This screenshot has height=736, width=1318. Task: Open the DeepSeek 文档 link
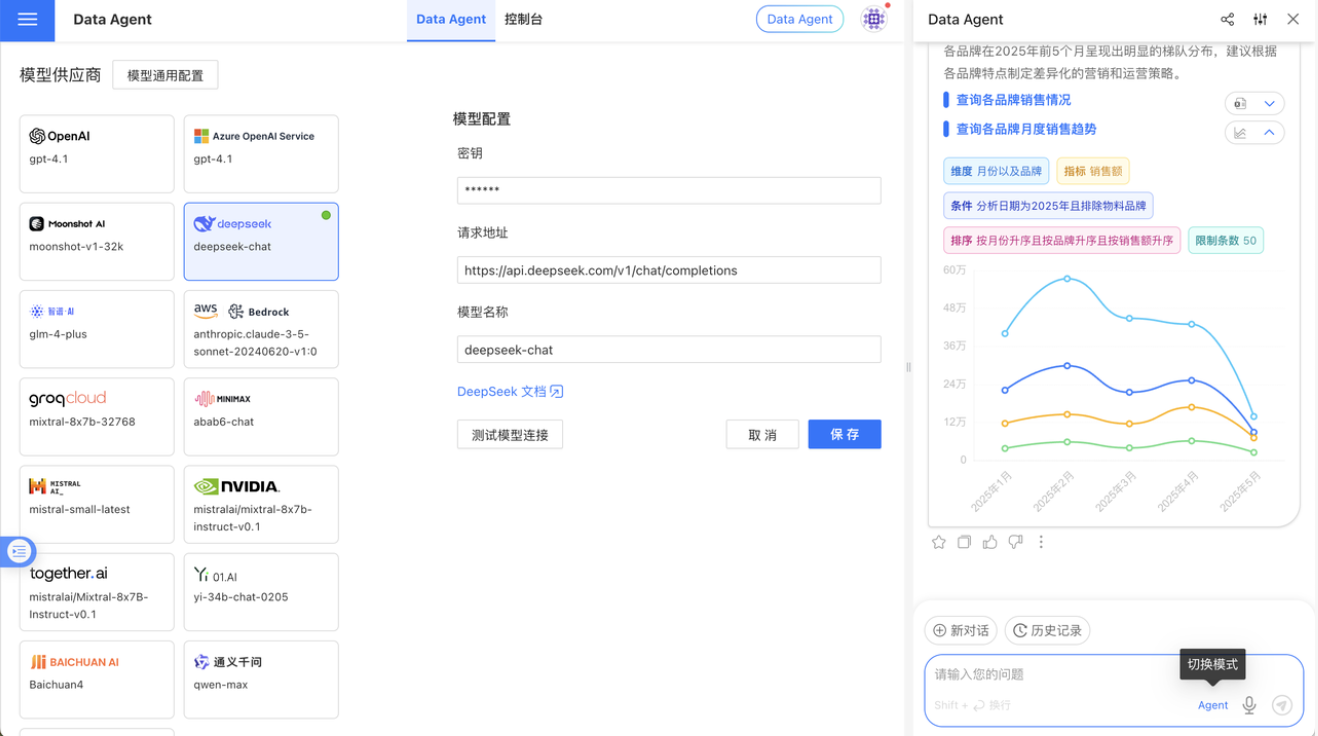tap(510, 391)
